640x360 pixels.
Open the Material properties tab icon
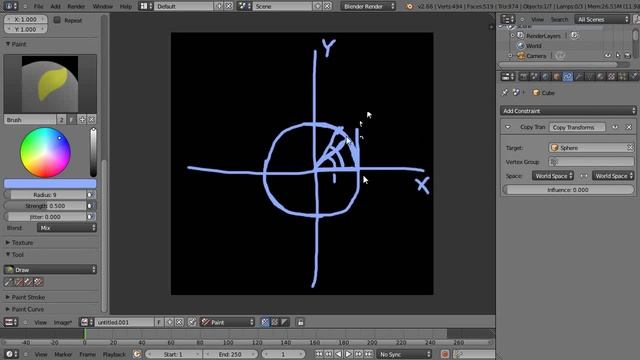600,77
